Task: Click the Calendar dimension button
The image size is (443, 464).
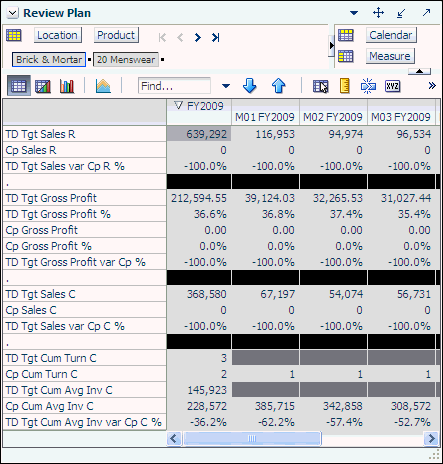Action: [391, 35]
